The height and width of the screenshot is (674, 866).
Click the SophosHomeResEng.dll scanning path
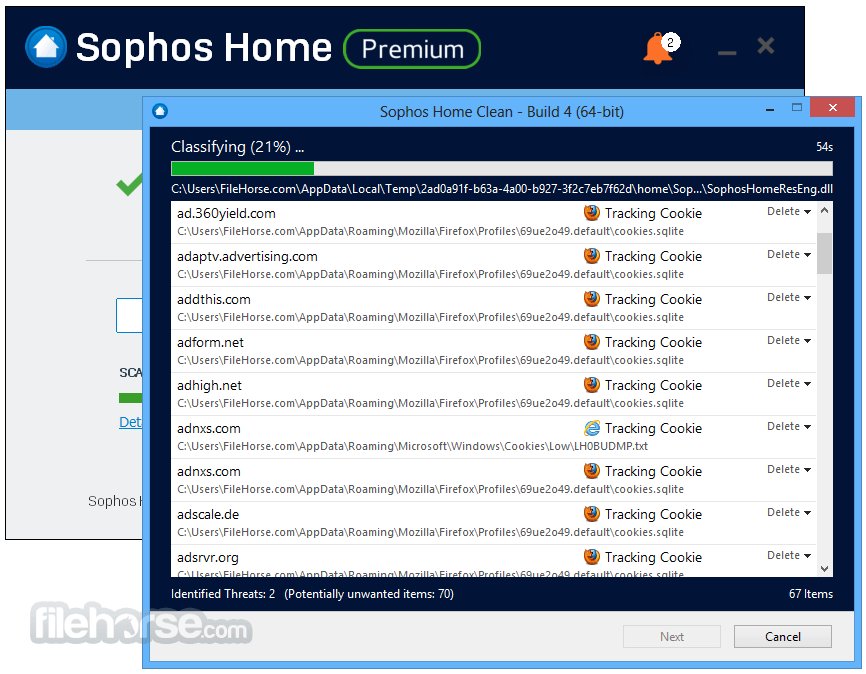(x=501, y=189)
